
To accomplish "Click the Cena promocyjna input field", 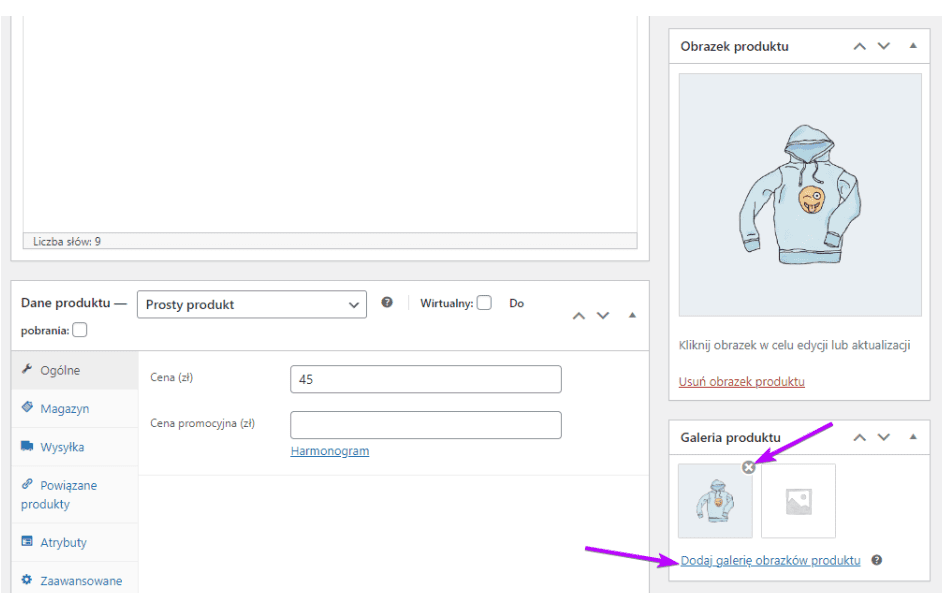I will coord(425,425).
